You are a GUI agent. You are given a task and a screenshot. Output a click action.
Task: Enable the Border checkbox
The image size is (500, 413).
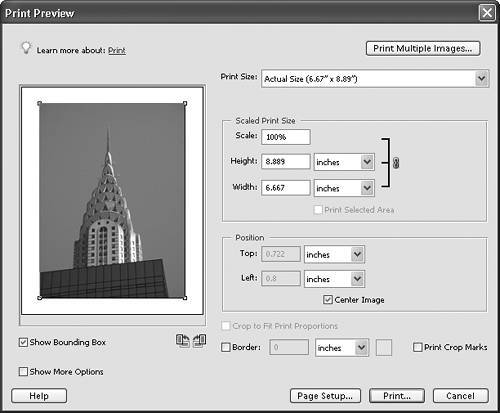[226, 347]
